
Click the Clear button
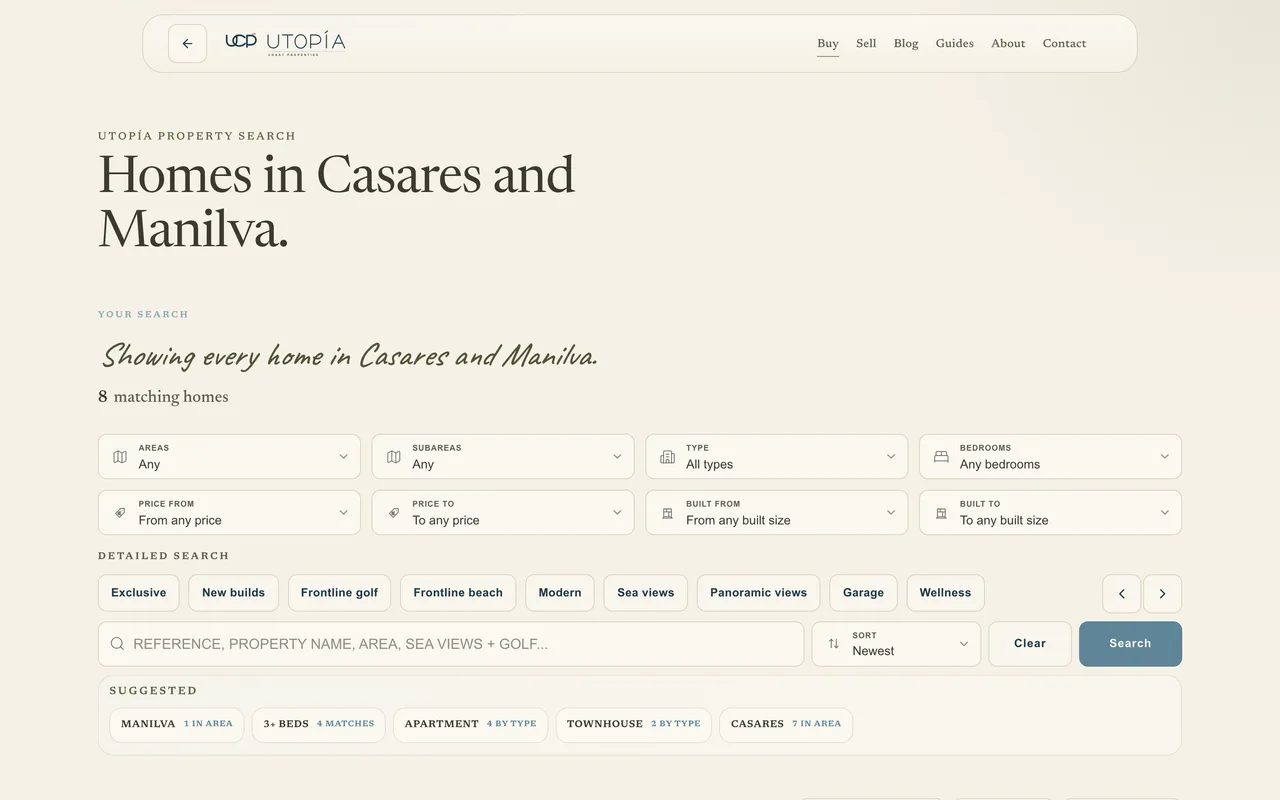[1030, 644]
